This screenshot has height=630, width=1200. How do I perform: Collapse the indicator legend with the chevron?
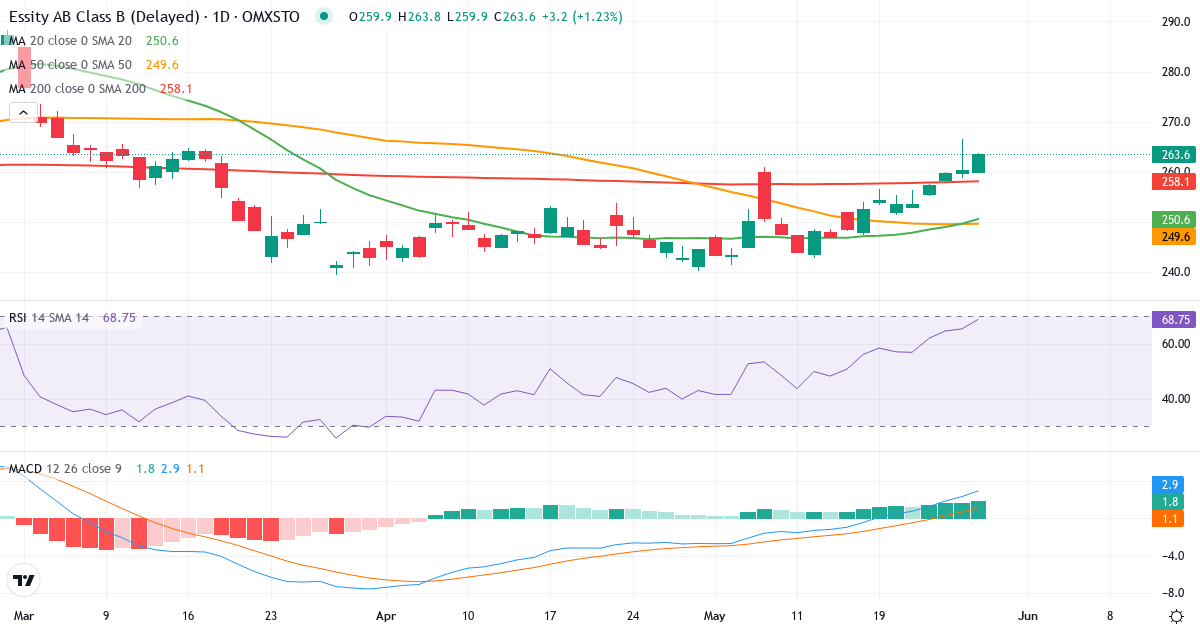click(23, 112)
